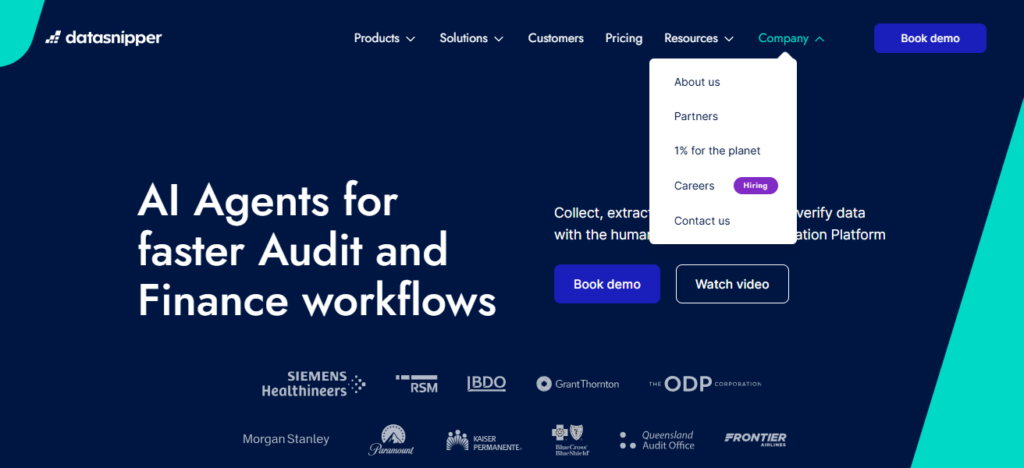Click the Frontier Airlines logo
Image resolution: width=1024 pixels, height=468 pixels.
[x=756, y=439]
